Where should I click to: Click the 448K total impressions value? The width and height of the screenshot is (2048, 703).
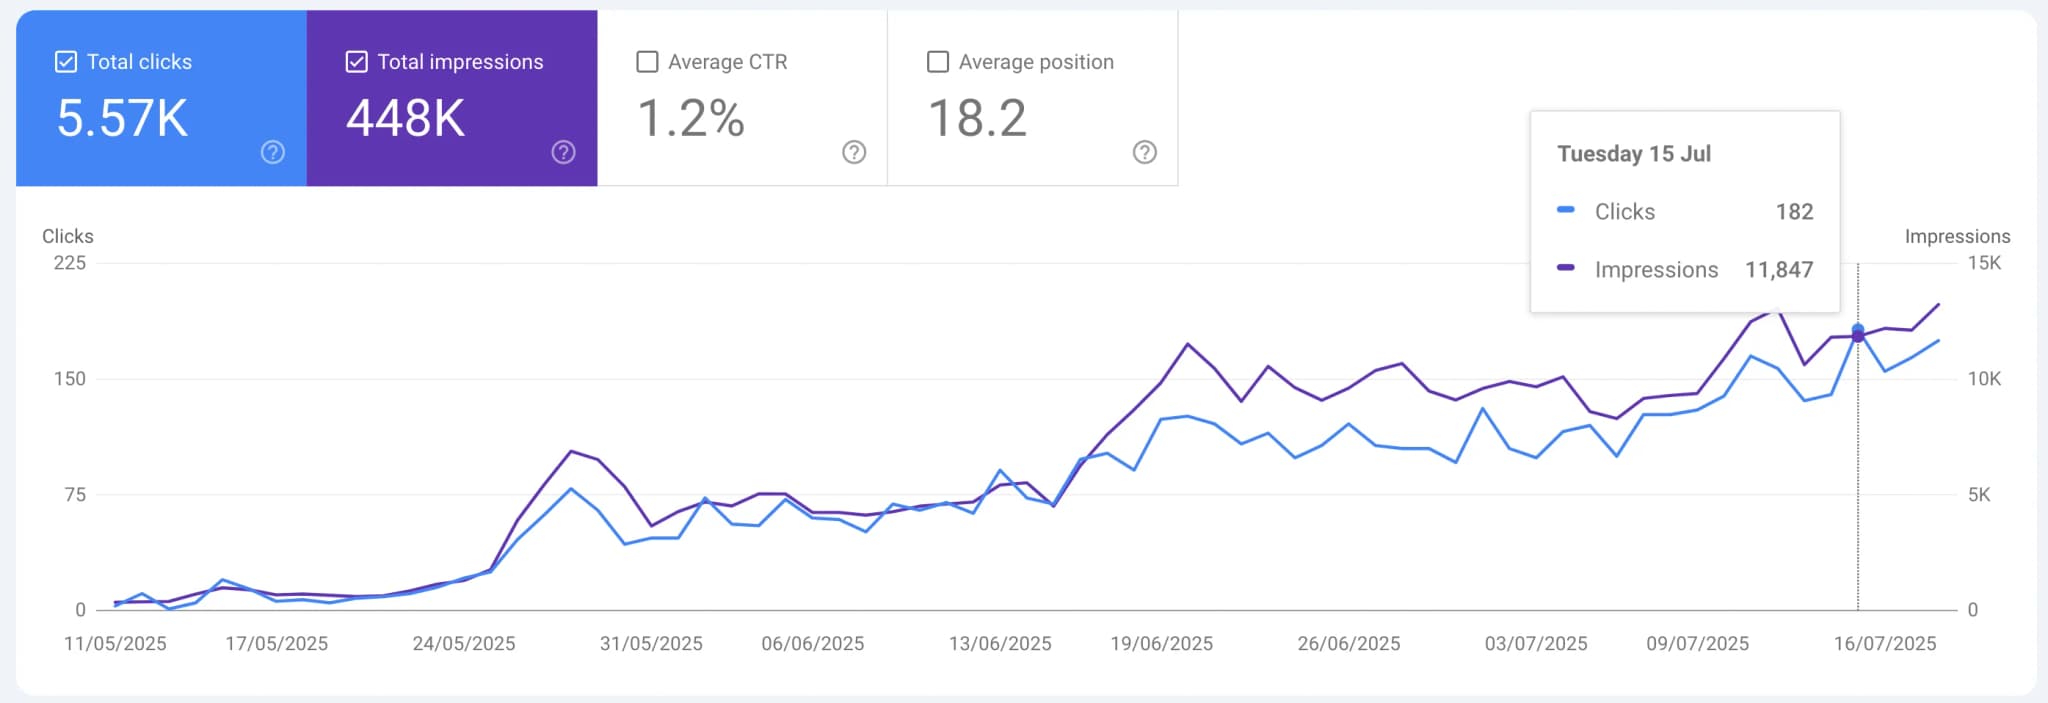click(x=403, y=118)
